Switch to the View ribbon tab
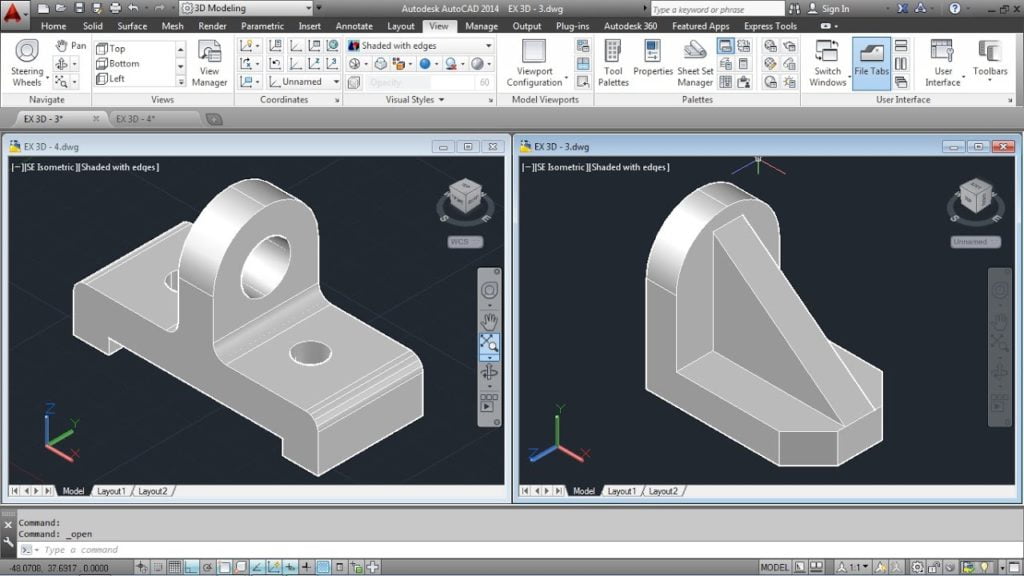This screenshot has height=576, width=1024. click(x=439, y=26)
